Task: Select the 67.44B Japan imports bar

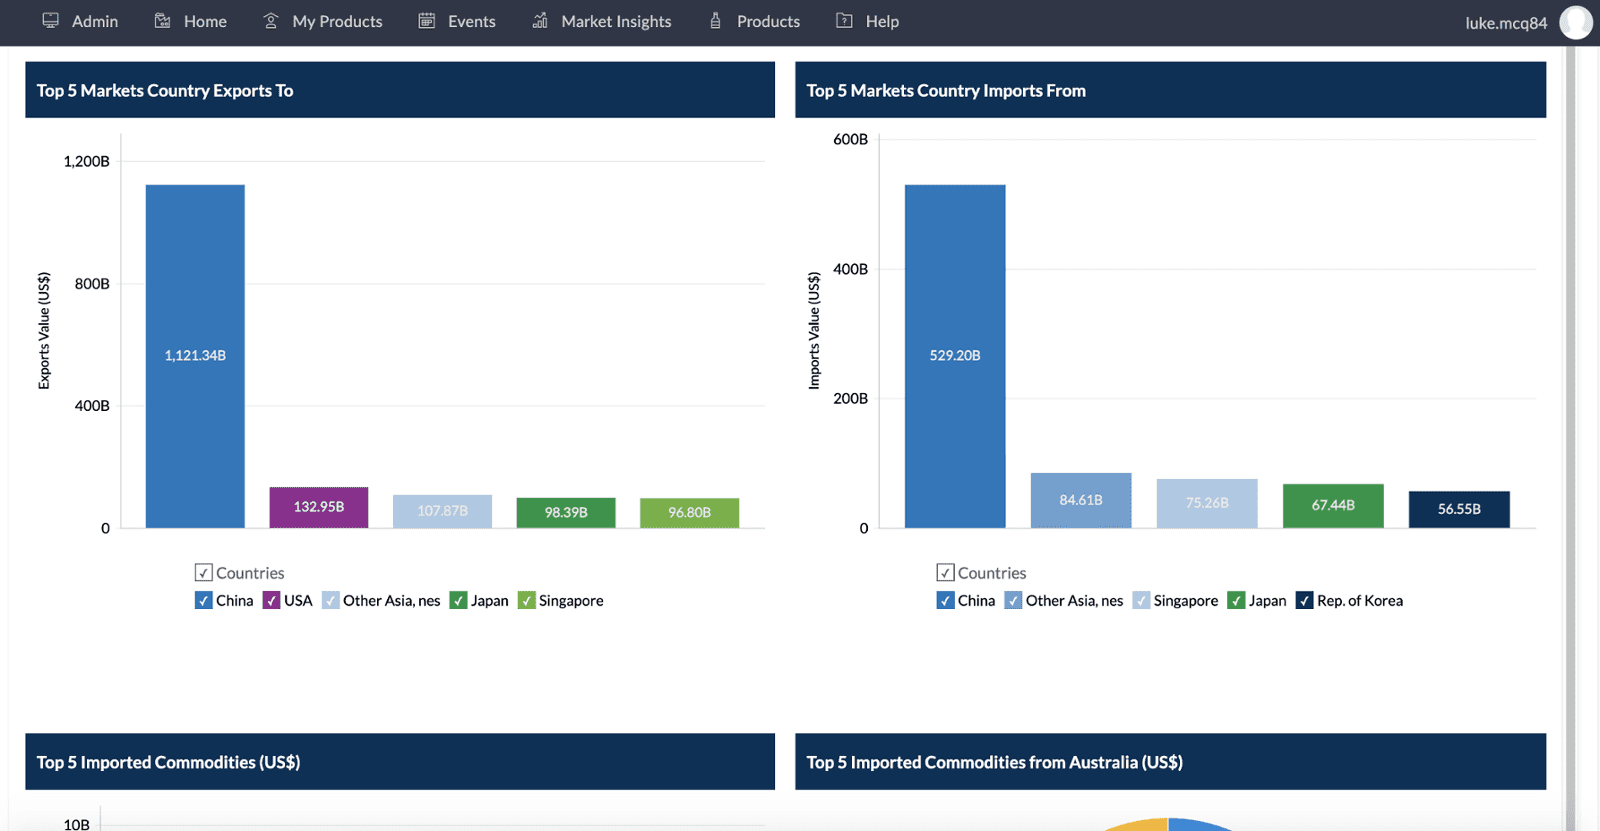Action: click(1333, 506)
